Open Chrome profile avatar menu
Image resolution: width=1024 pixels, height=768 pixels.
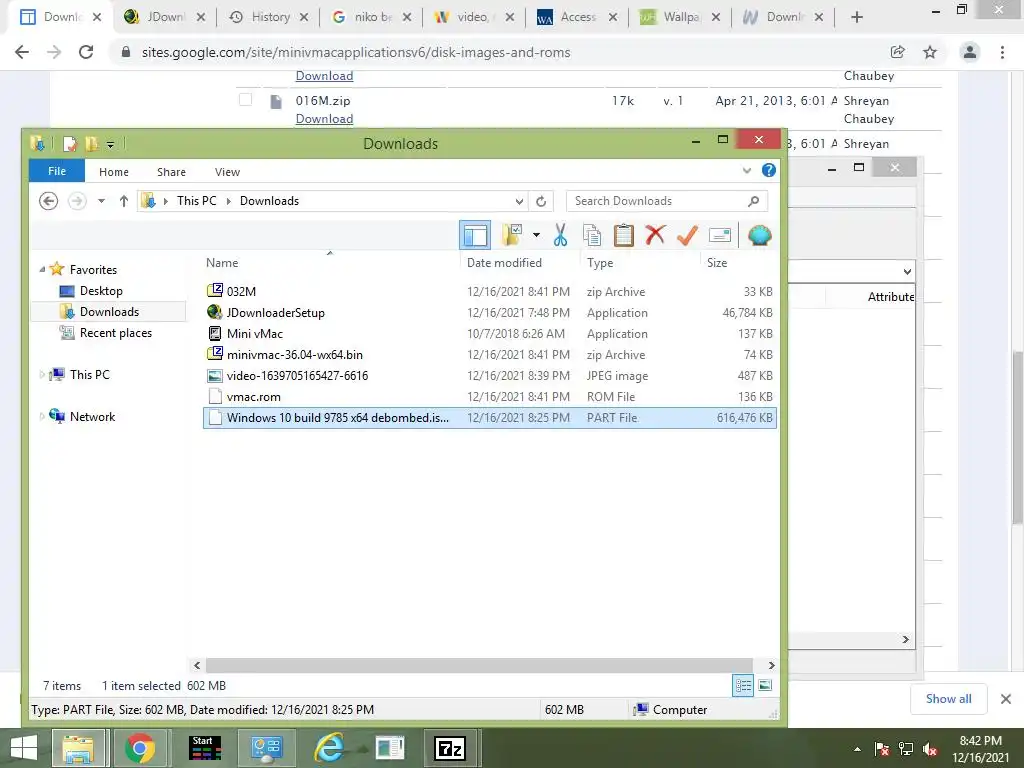(970, 52)
